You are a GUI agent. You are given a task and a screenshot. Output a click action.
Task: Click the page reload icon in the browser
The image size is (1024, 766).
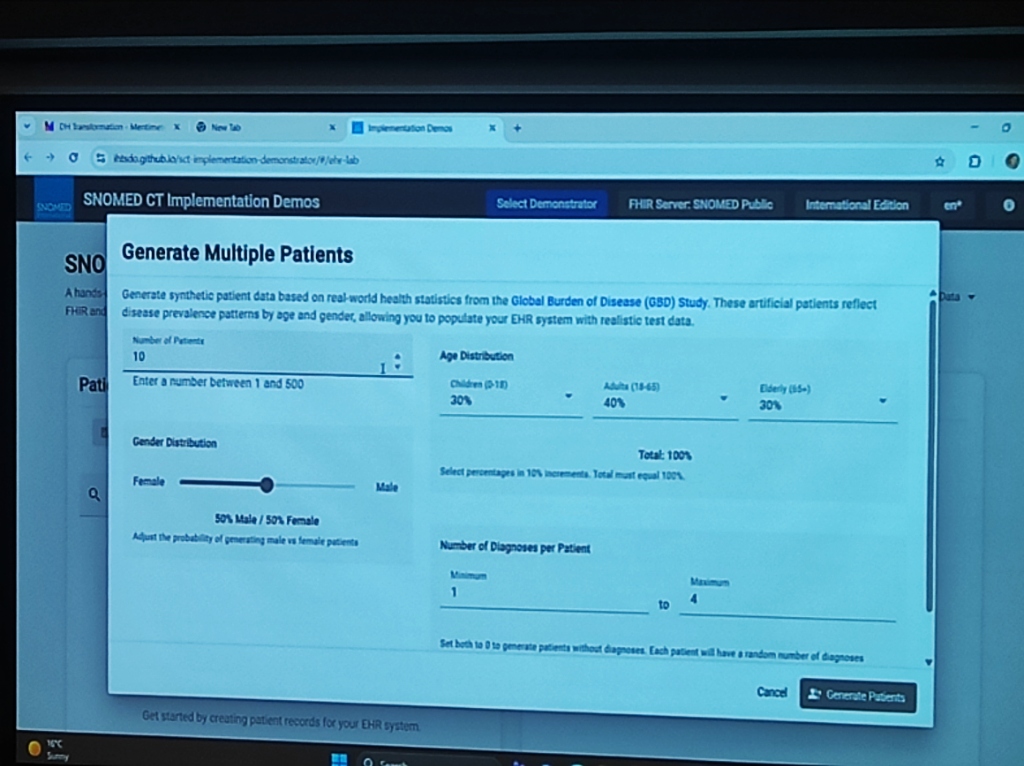(71, 158)
